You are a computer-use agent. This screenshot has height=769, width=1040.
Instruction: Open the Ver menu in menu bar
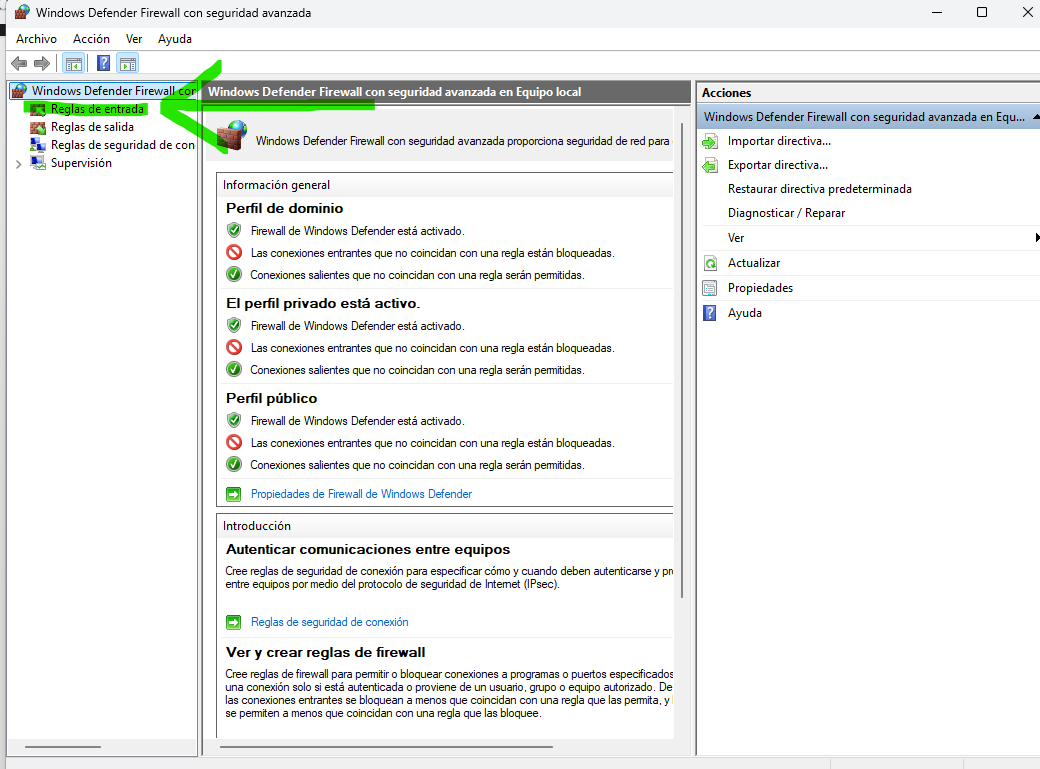134,39
